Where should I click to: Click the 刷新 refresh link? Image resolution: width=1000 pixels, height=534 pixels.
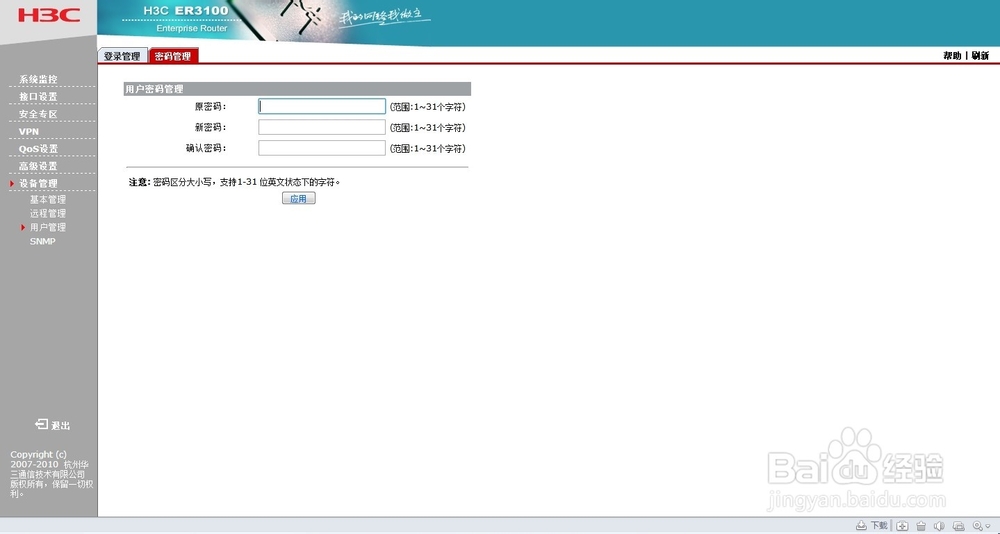pyautogui.click(x=980, y=56)
